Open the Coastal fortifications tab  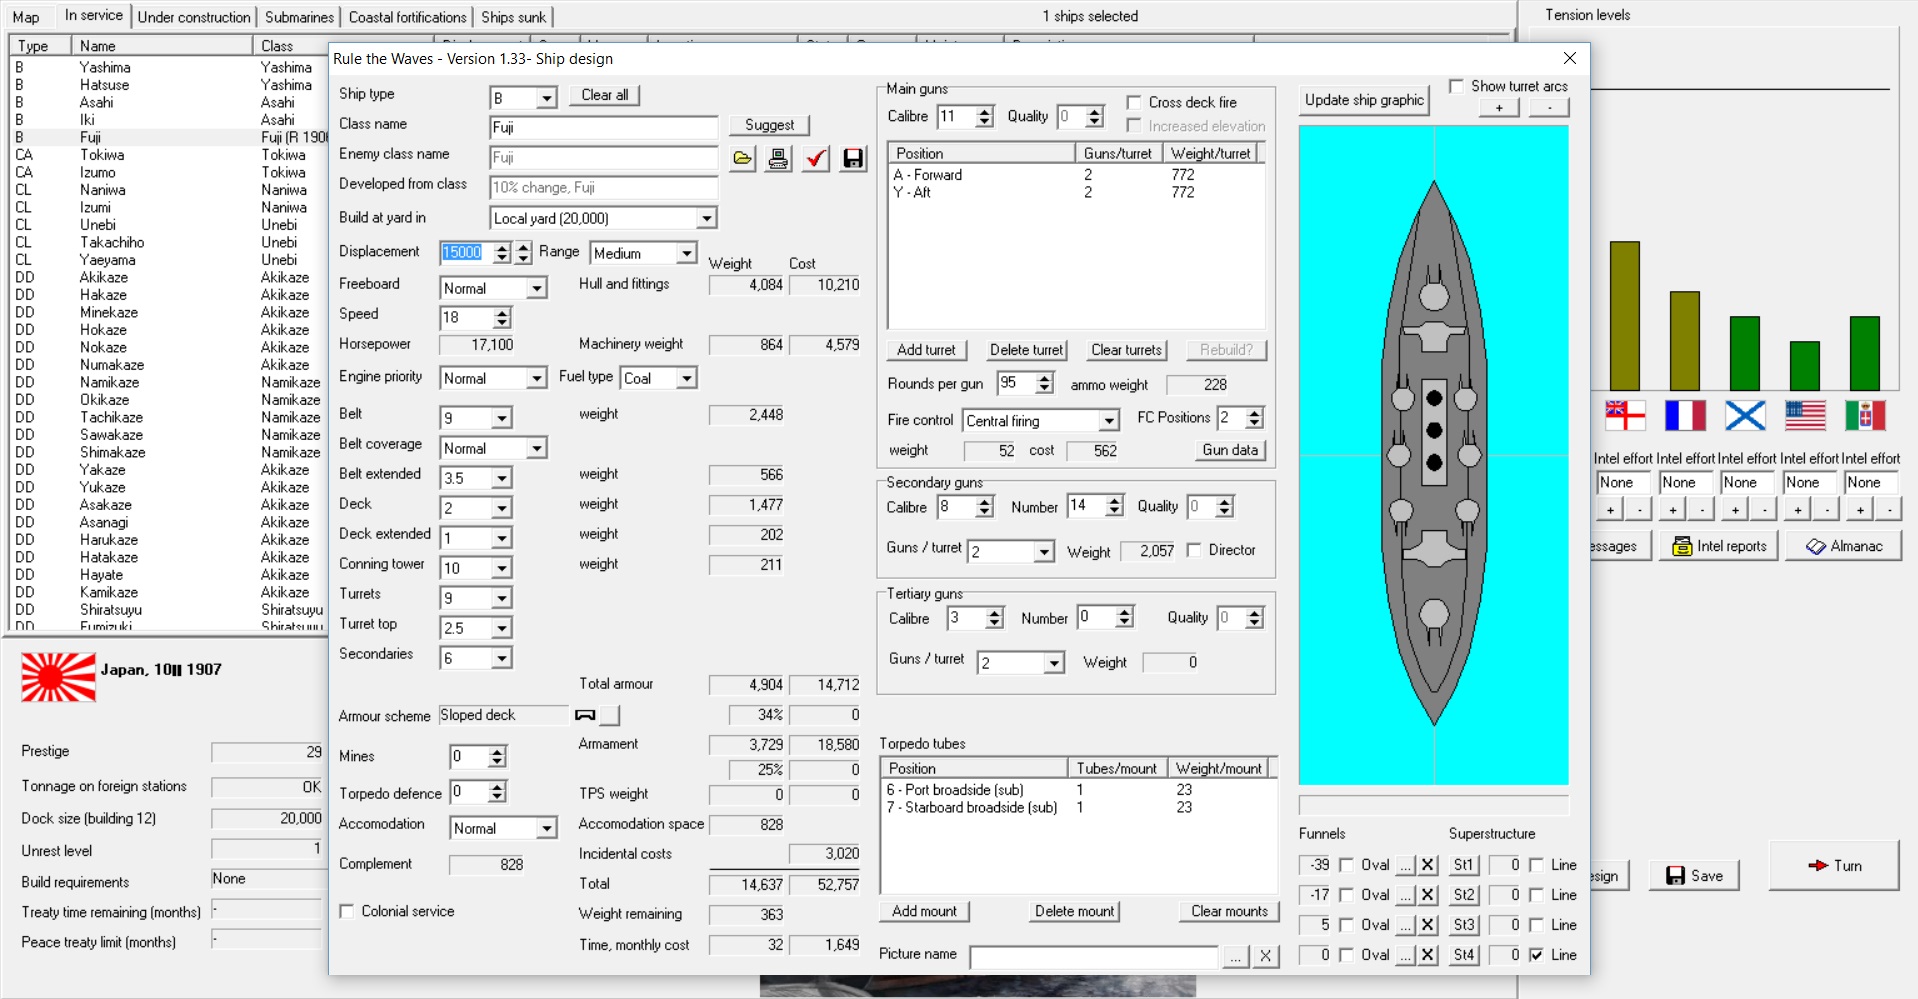407,17
